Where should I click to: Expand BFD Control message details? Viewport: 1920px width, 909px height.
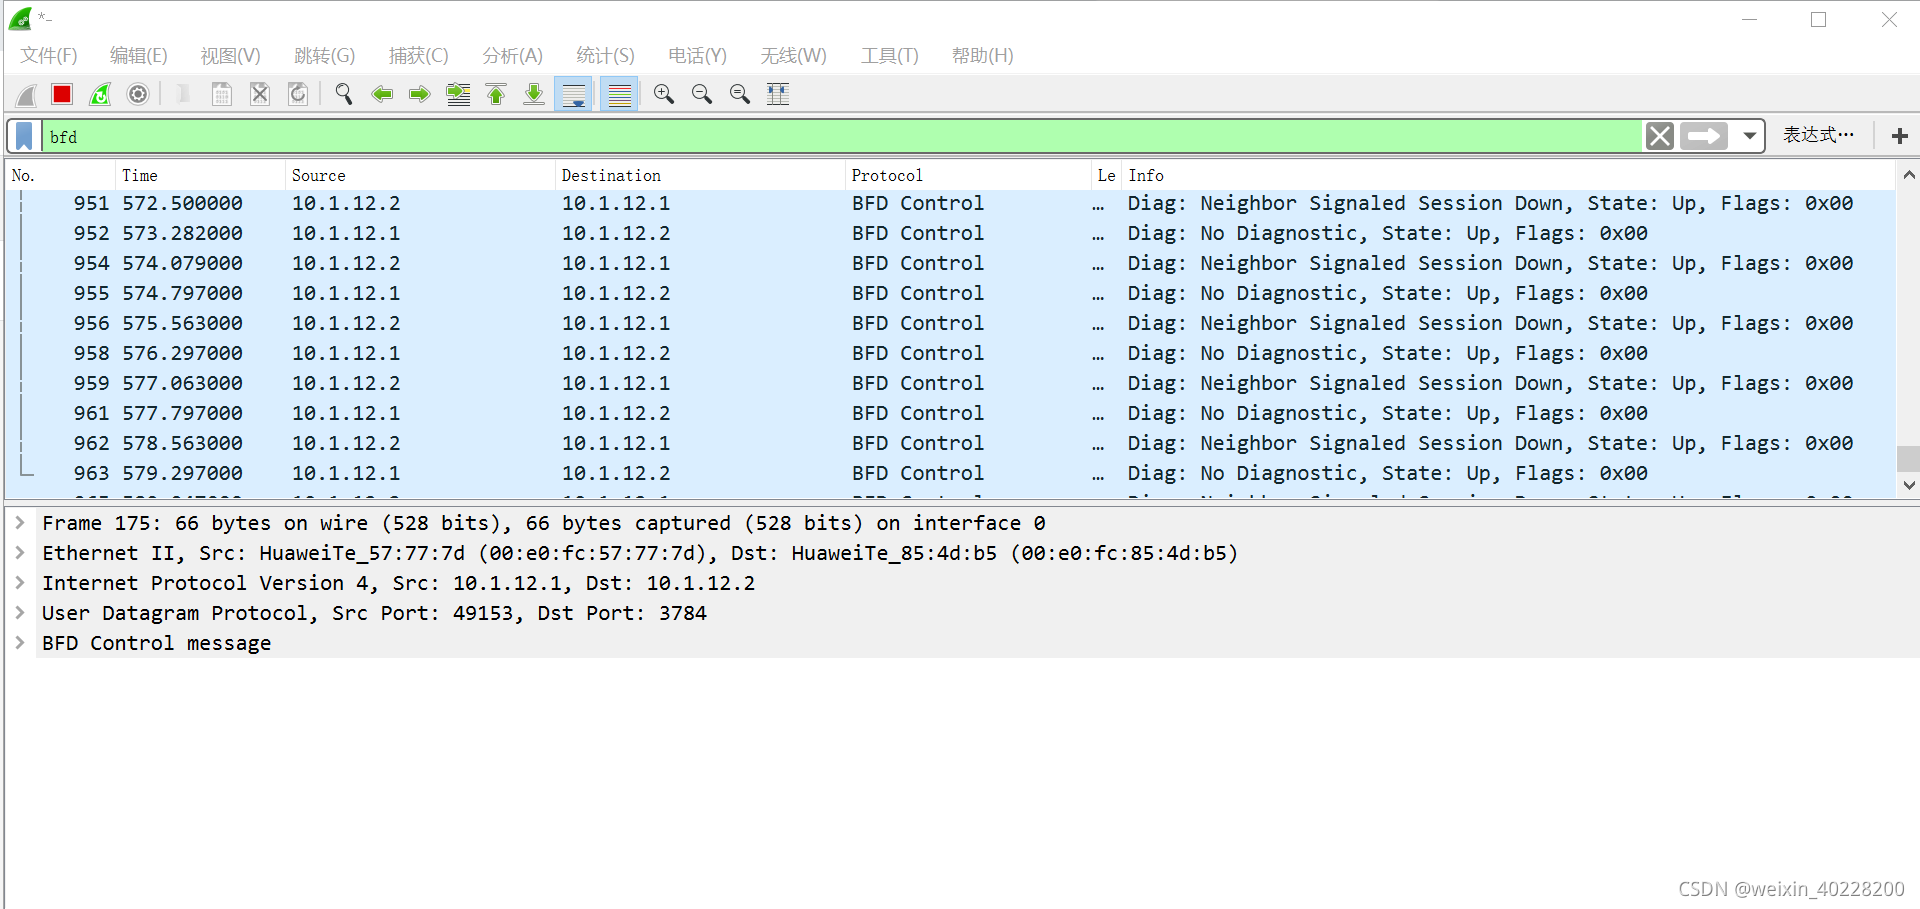19,643
